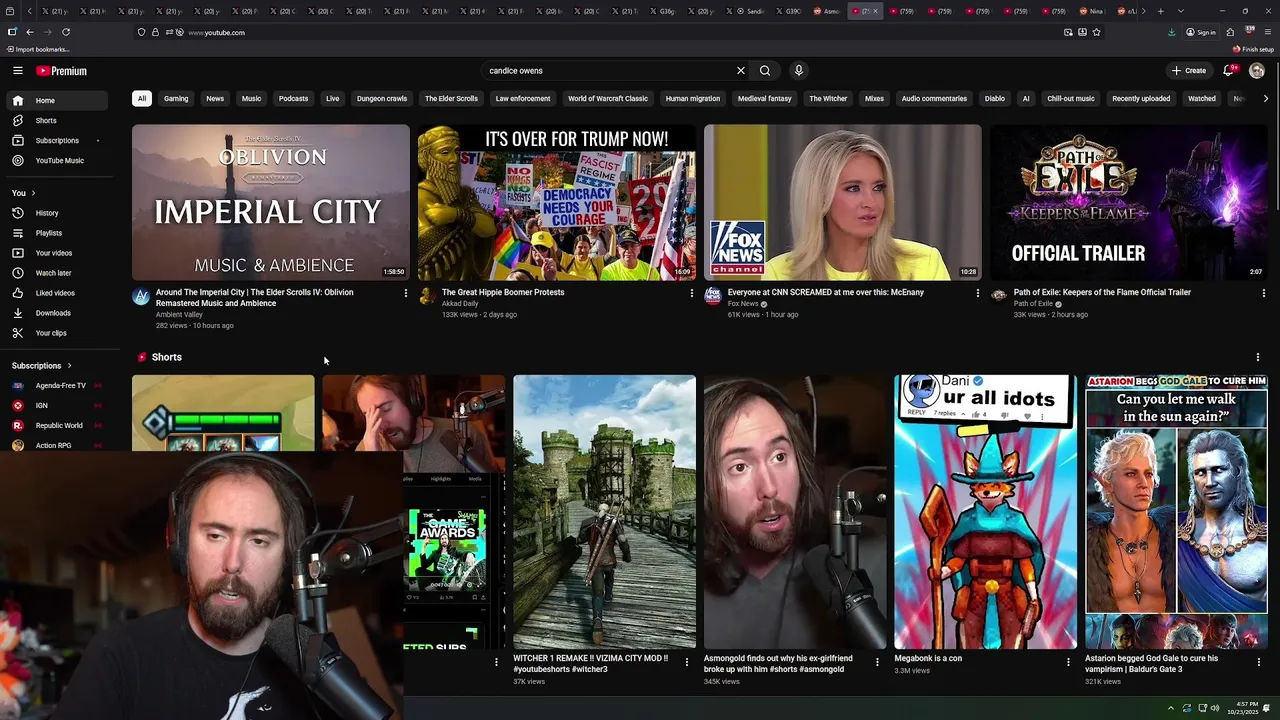This screenshot has height=720, width=1280.
Task: Open the notifications bell
Action: 1229,71
